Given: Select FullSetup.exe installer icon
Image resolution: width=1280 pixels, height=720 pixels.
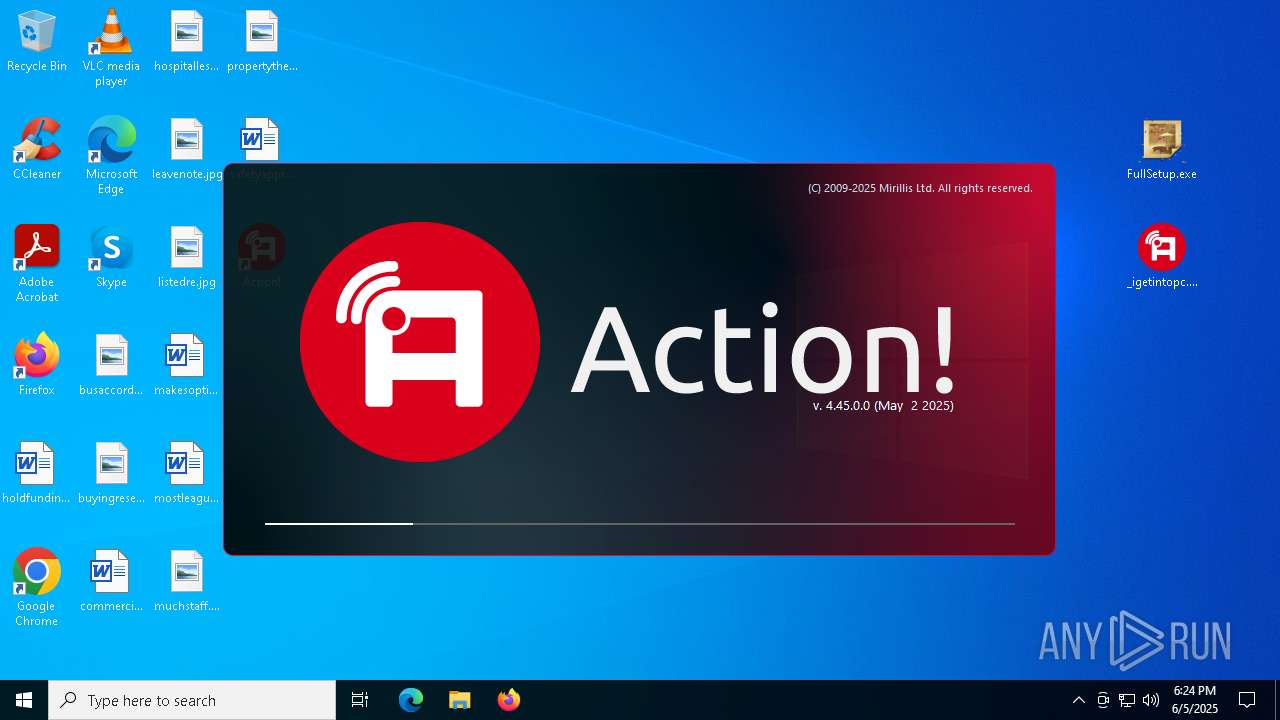Looking at the screenshot, I should [x=1162, y=149].
